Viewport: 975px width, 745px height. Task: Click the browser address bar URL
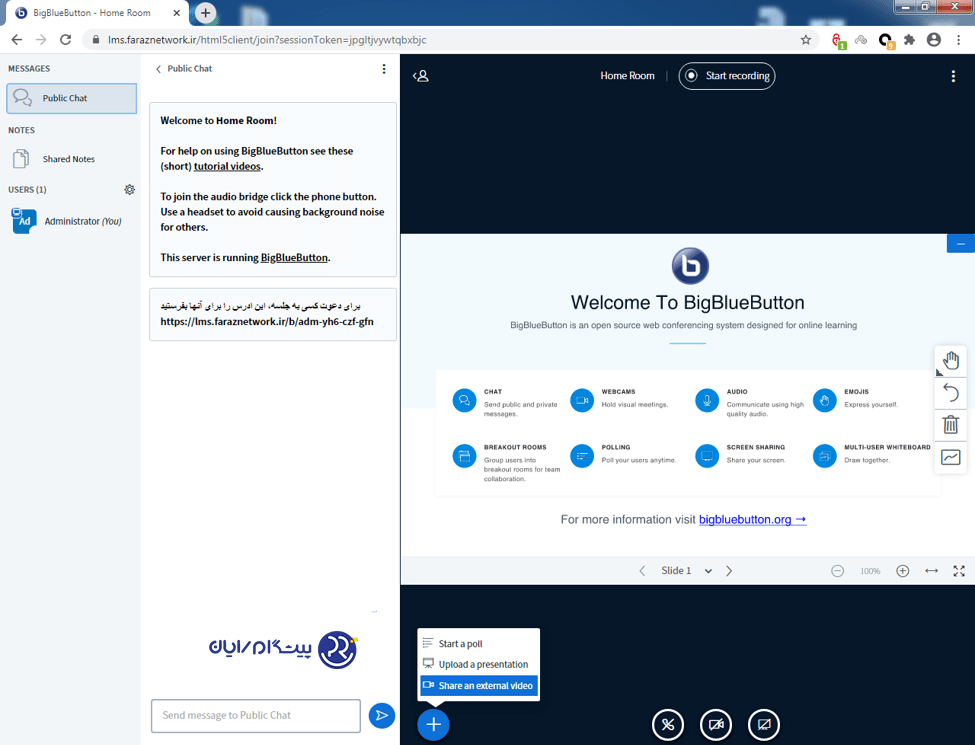coord(267,40)
